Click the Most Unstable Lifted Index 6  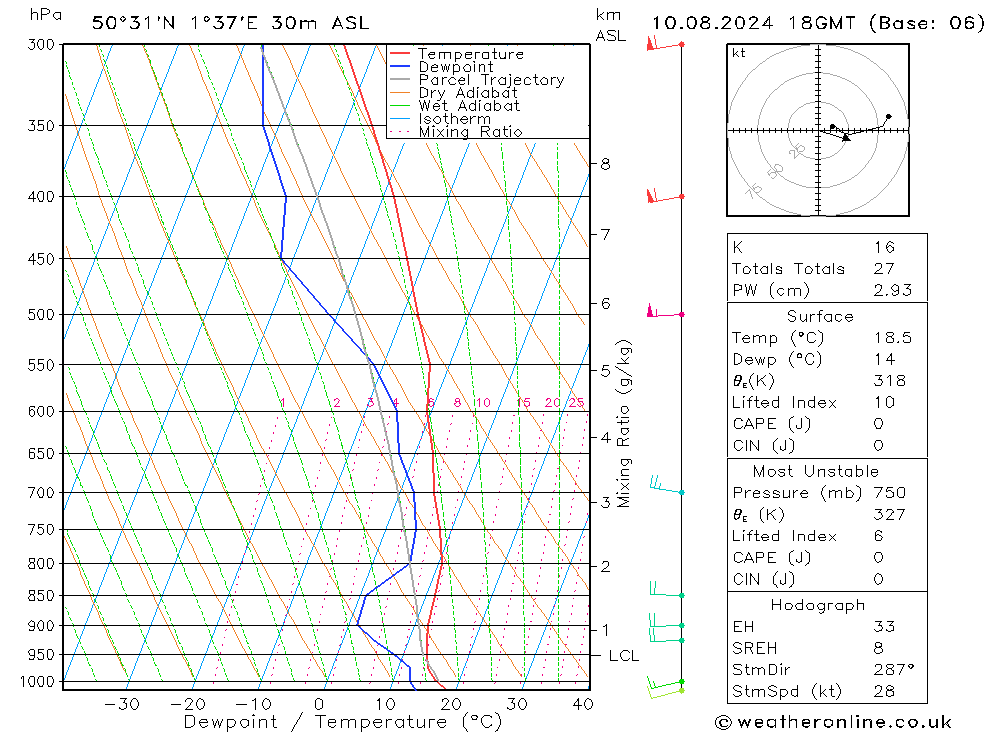879,536
